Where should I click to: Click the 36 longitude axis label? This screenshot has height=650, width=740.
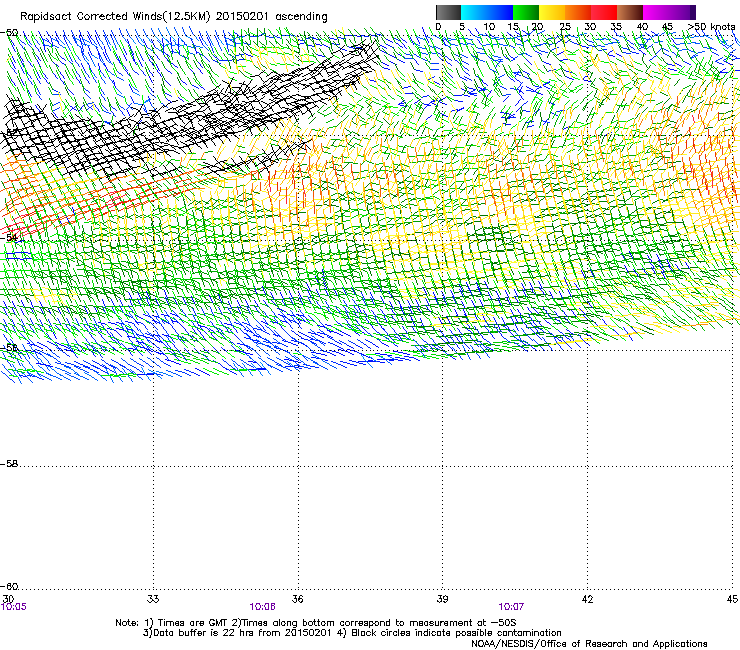coord(297,599)
